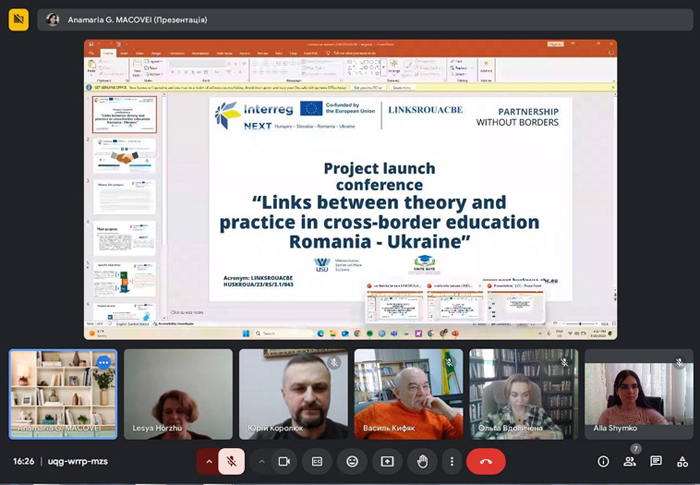
Task: Show the participants list
Action: pos(629,461)
